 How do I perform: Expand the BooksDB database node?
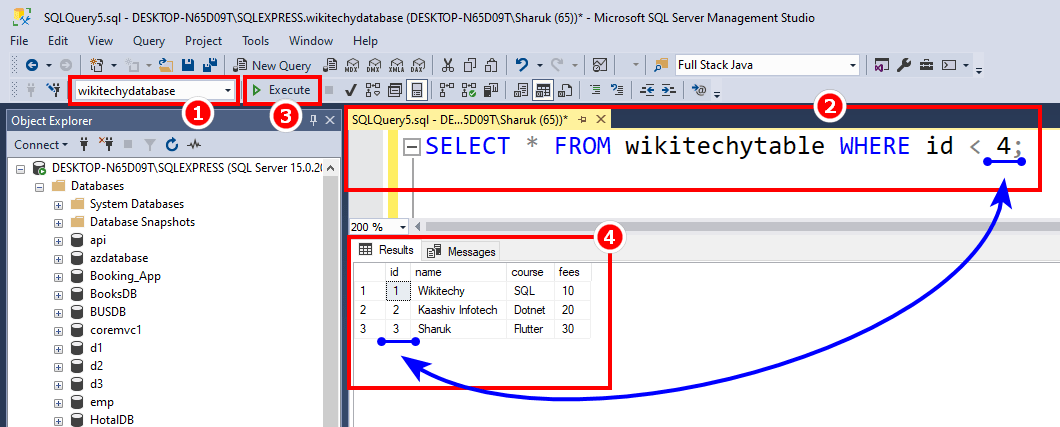tap(58, 295)
